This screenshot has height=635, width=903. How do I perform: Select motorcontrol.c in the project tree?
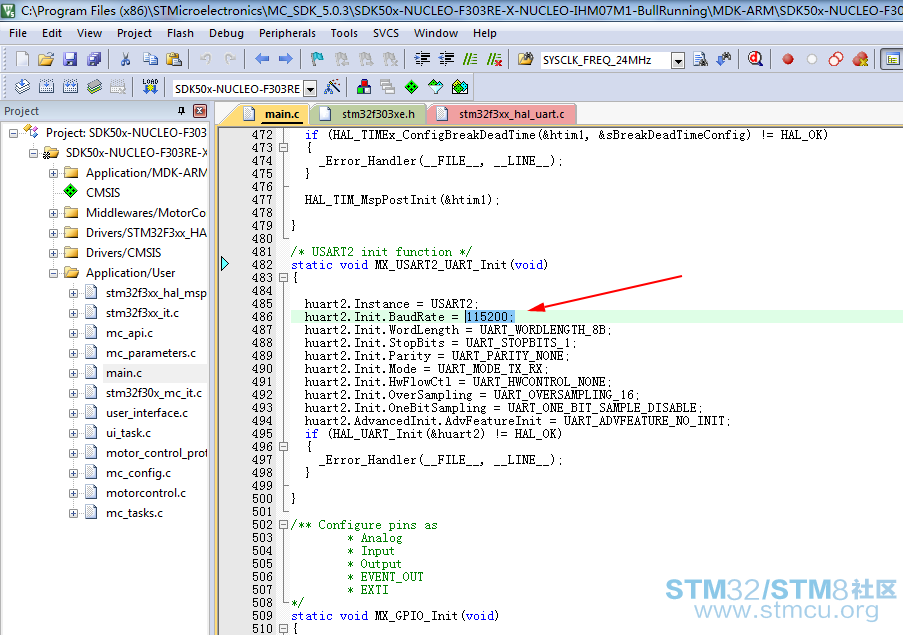[x=146, y=493]
